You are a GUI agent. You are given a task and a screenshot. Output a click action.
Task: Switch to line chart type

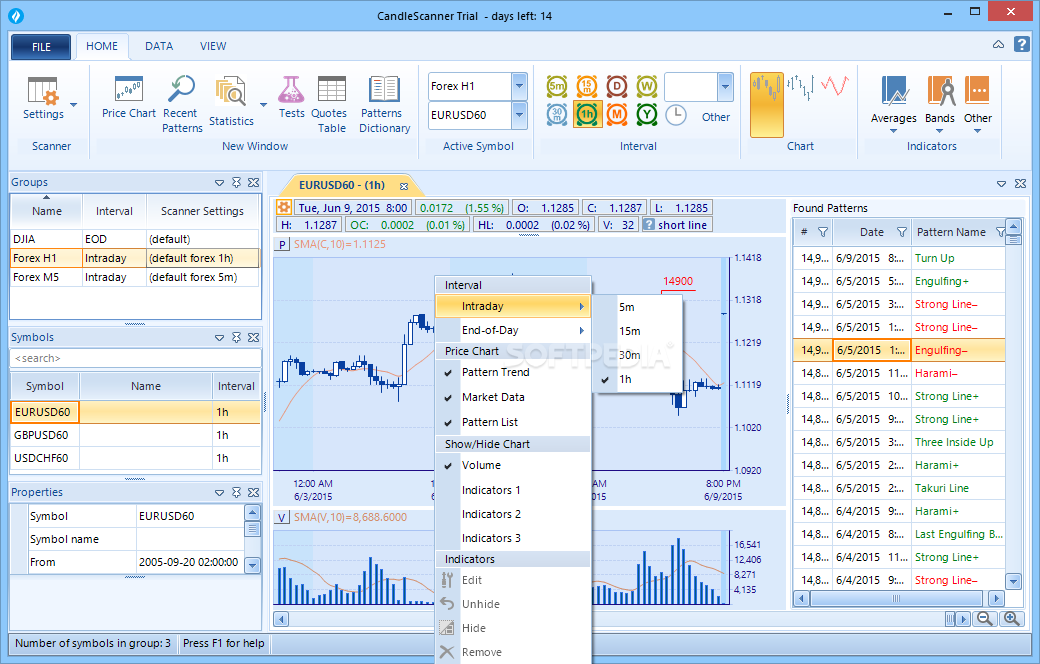(x=835, y=86)
